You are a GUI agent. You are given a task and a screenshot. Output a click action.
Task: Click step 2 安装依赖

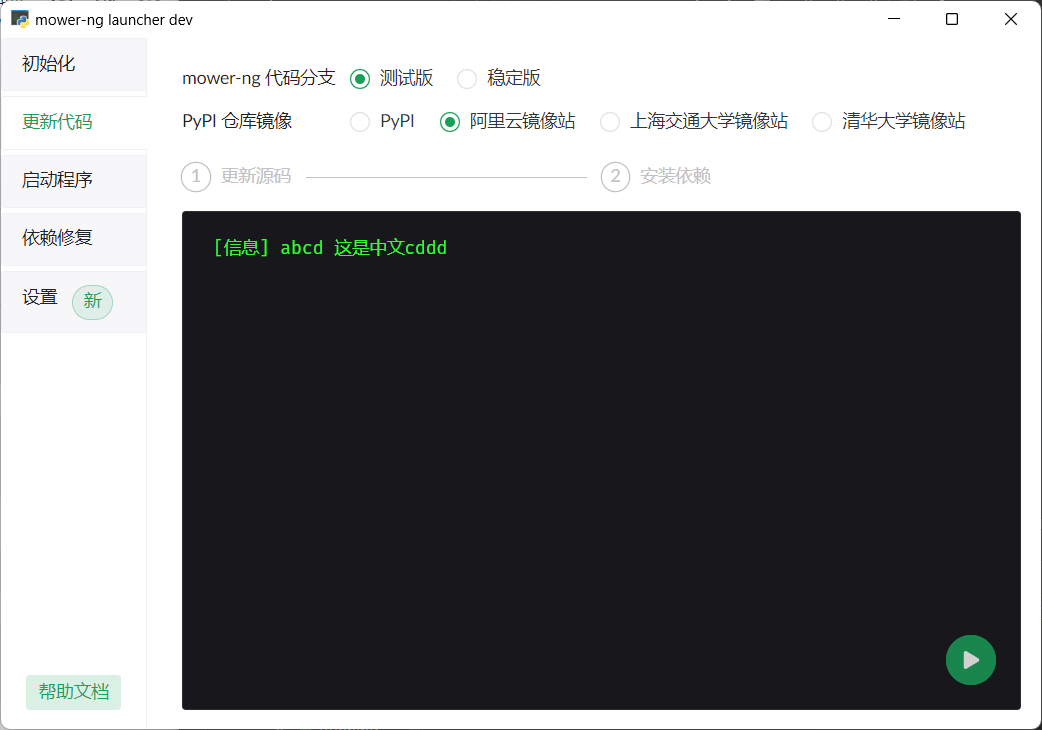pos(656,177)
